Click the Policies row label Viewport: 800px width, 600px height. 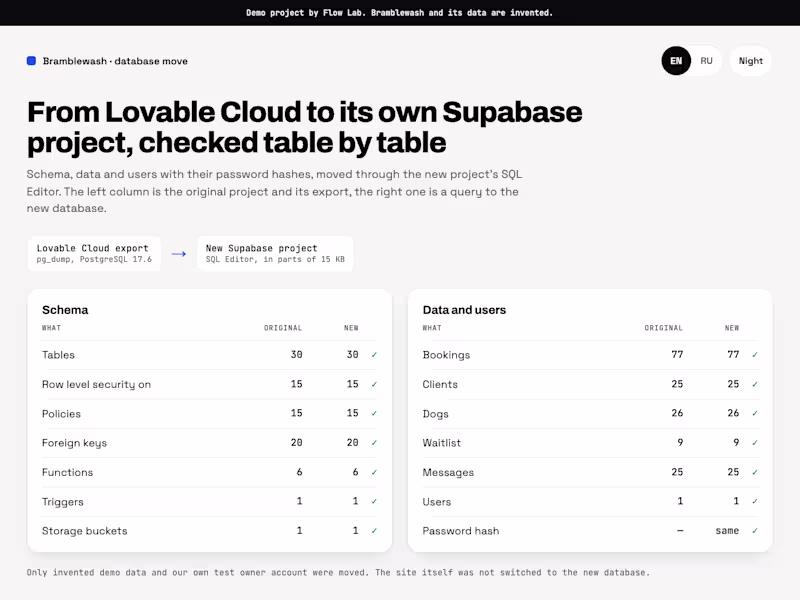coord(61,414)
